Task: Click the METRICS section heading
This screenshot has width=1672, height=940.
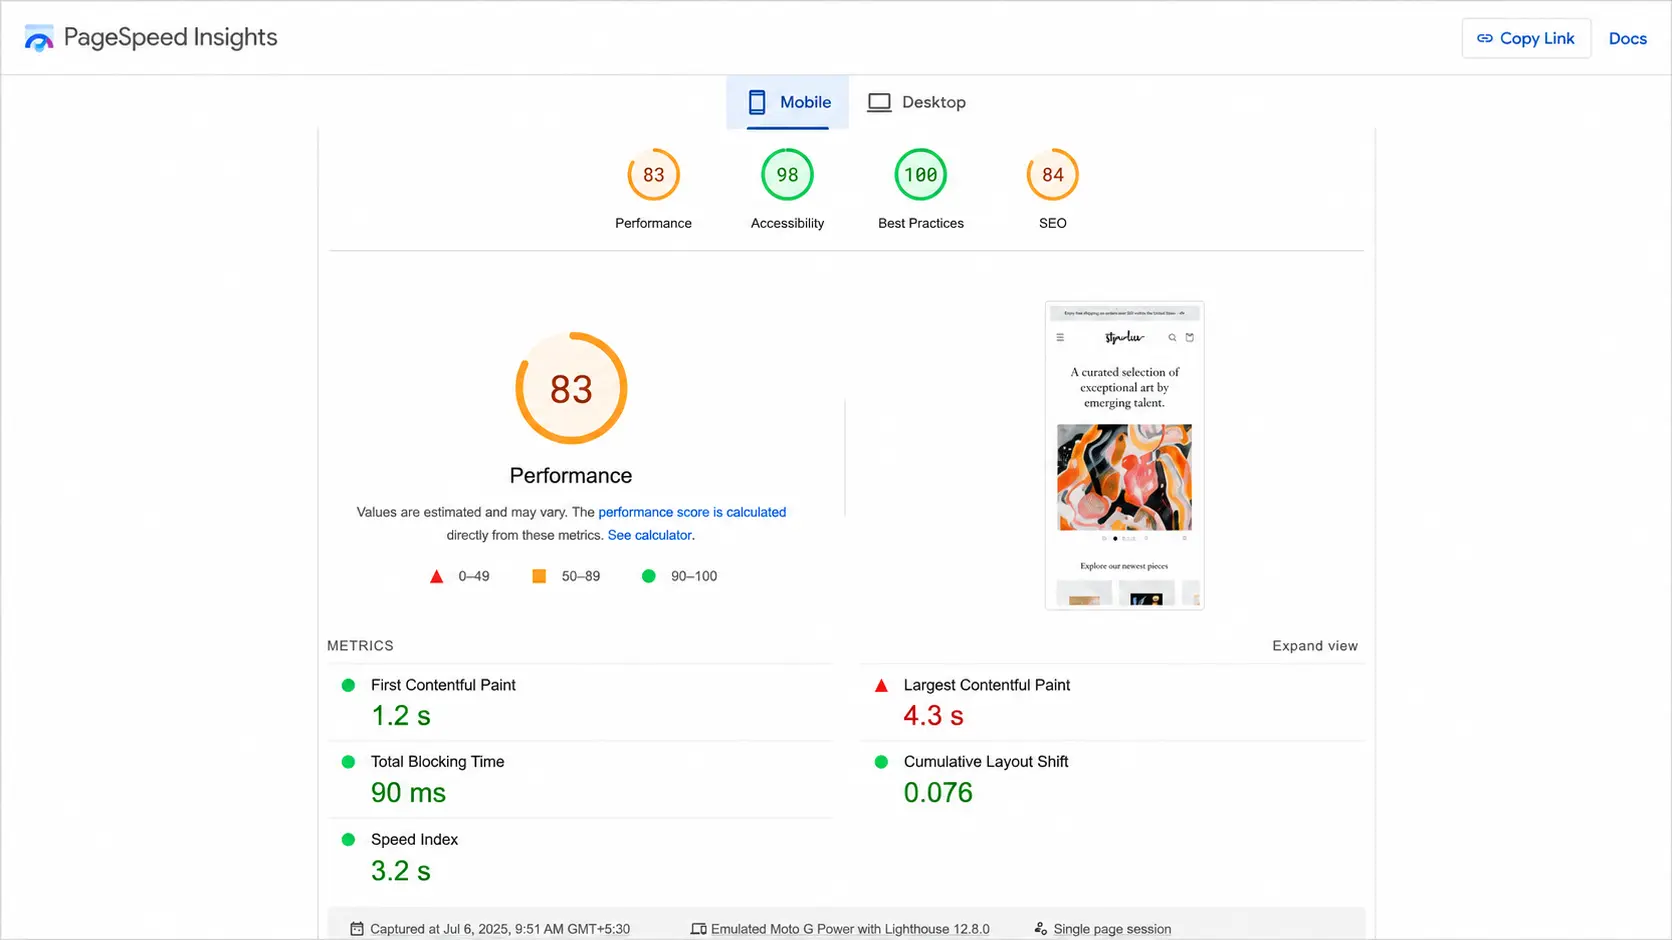Action: click(x=360, y=646)
